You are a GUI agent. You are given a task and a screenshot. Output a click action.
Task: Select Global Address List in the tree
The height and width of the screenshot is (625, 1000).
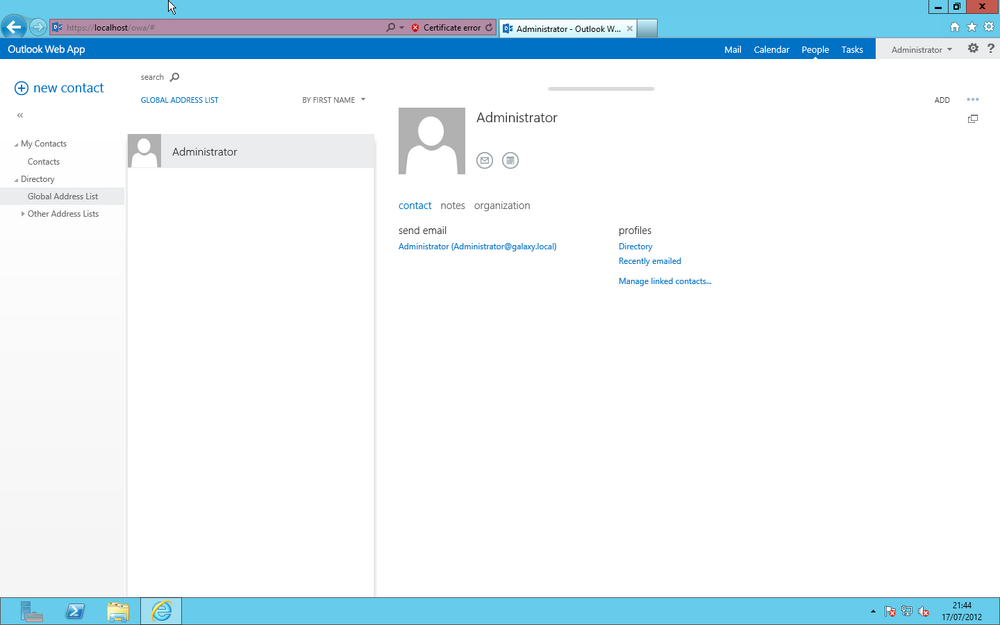click(x=62, y=196)
